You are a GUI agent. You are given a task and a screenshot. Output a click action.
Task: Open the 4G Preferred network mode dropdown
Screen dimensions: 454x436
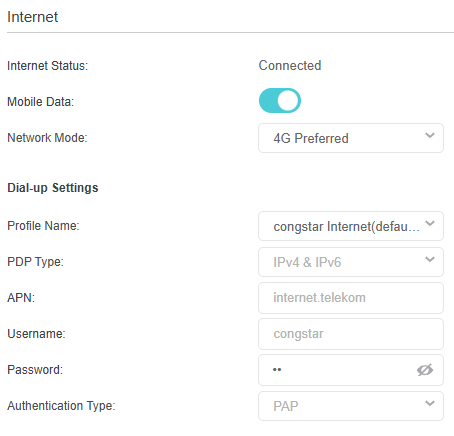(351, 138)
